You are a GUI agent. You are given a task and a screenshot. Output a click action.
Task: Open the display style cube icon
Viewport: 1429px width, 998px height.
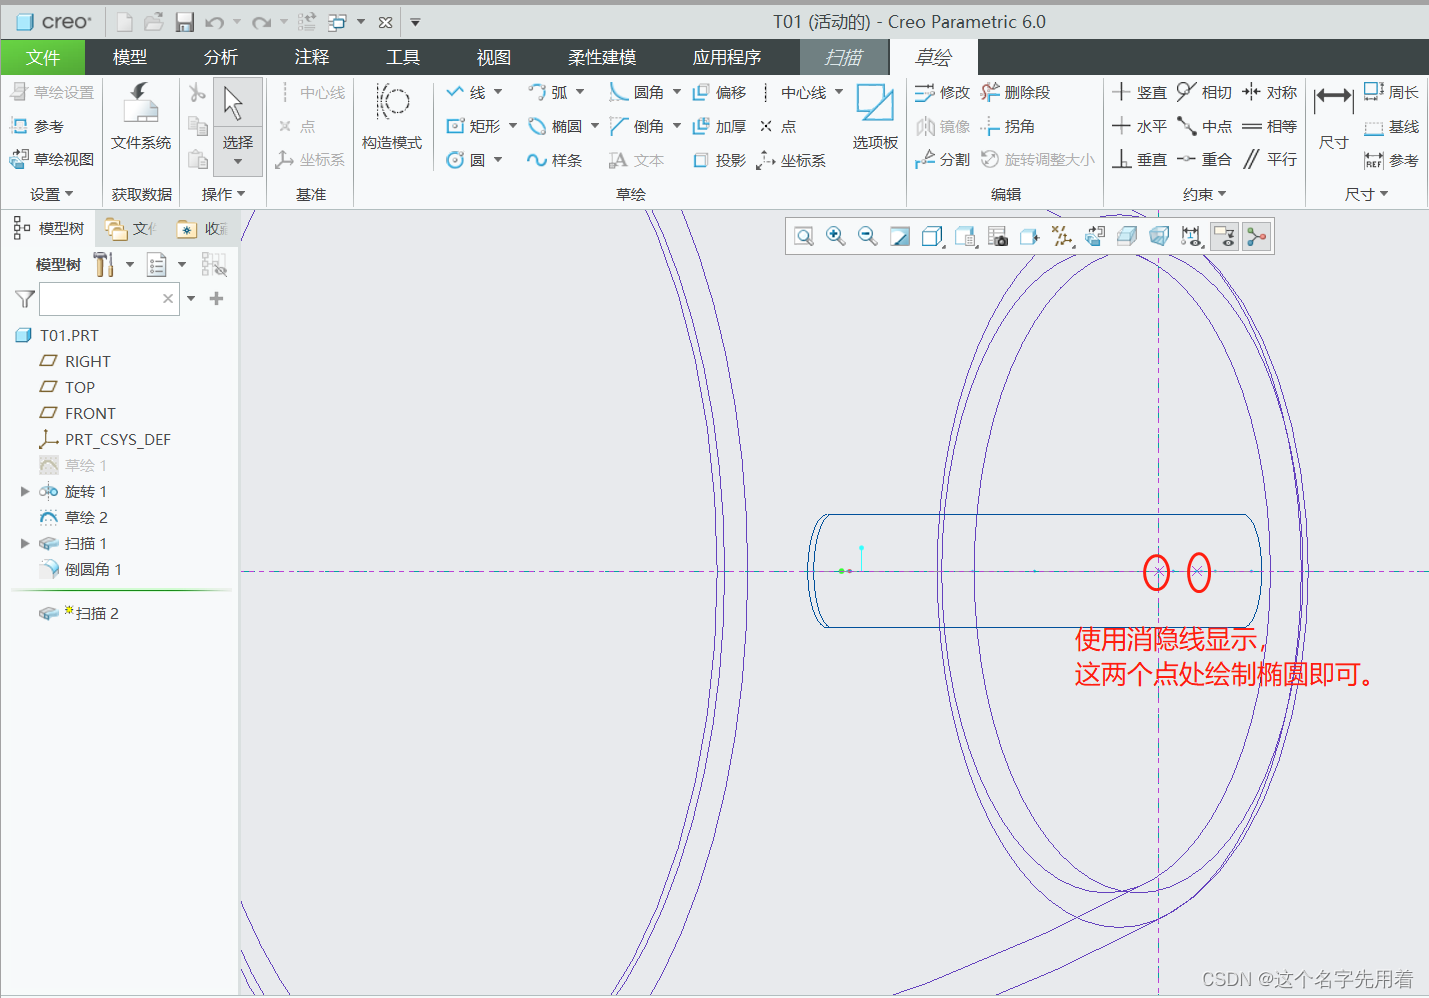click(932, 236)
